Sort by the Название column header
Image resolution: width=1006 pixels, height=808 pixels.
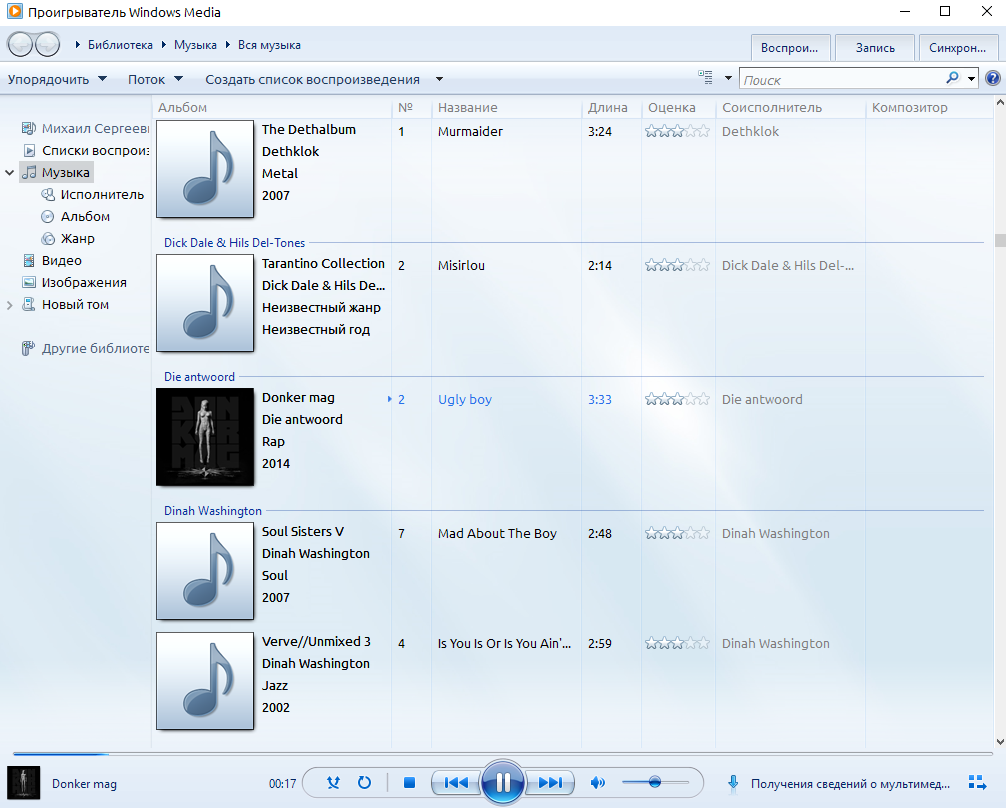coord(507,107)
